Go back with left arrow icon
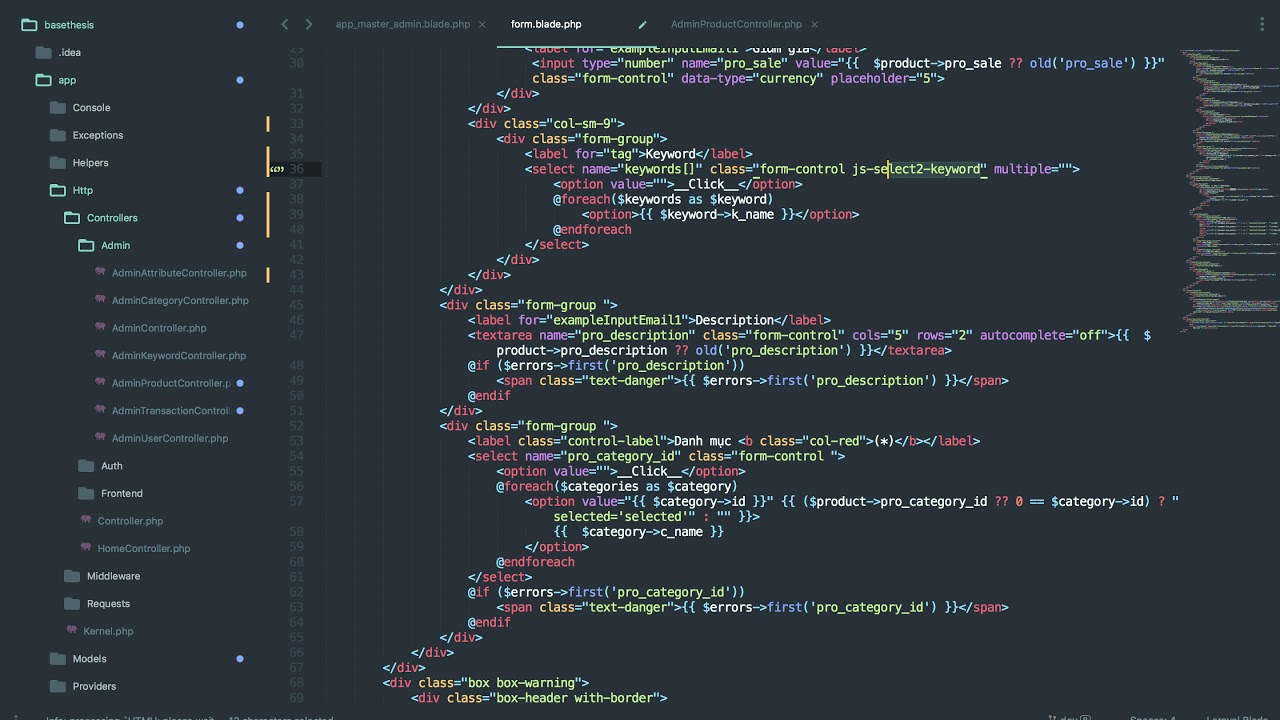1280x720 pixels. [285, 24]
